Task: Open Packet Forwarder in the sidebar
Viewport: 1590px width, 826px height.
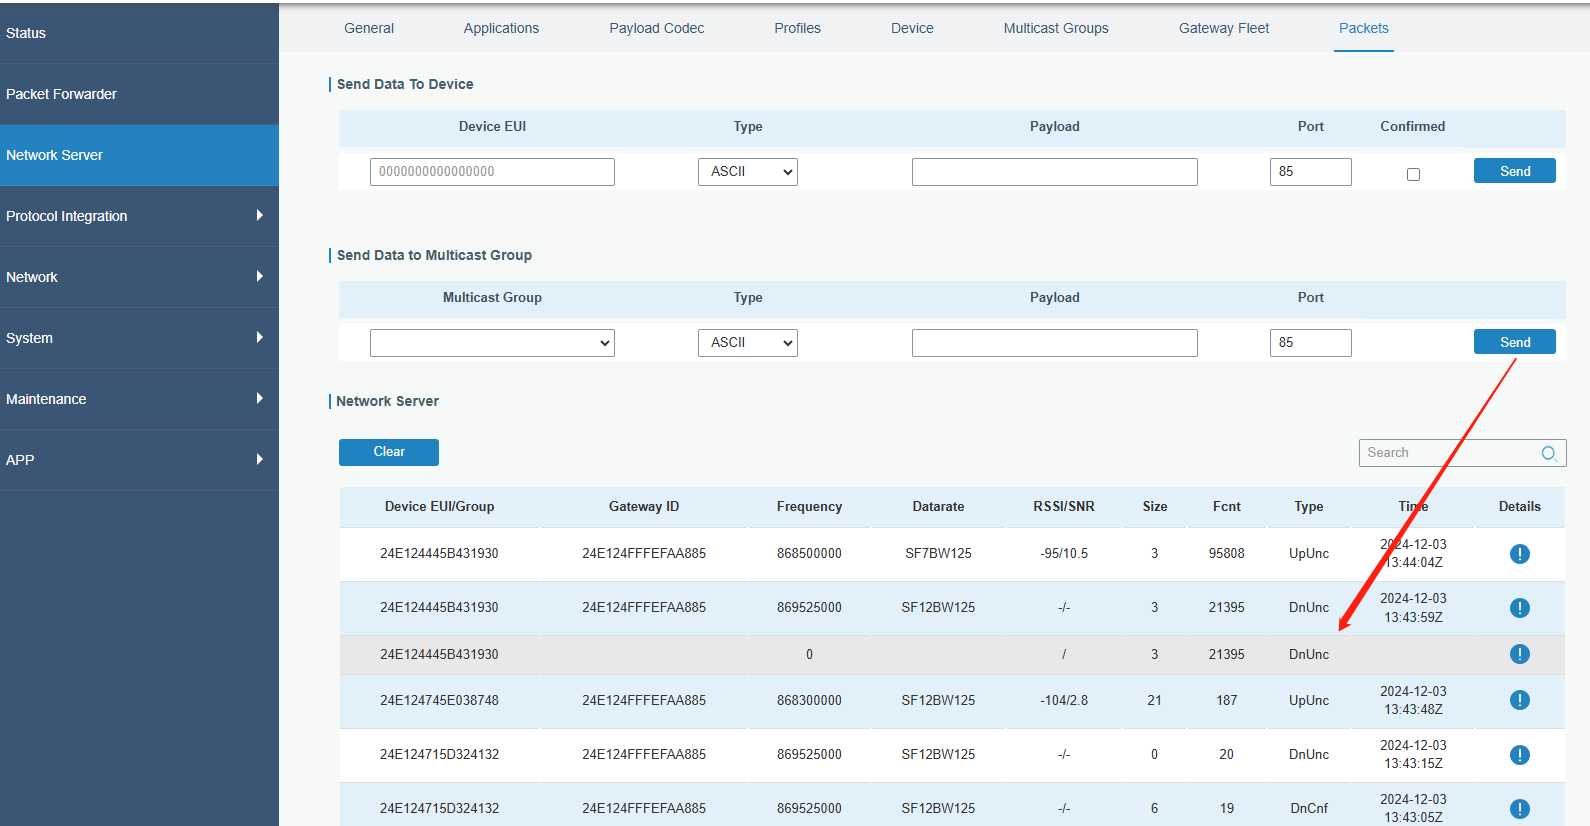Action: pos(139,94)
